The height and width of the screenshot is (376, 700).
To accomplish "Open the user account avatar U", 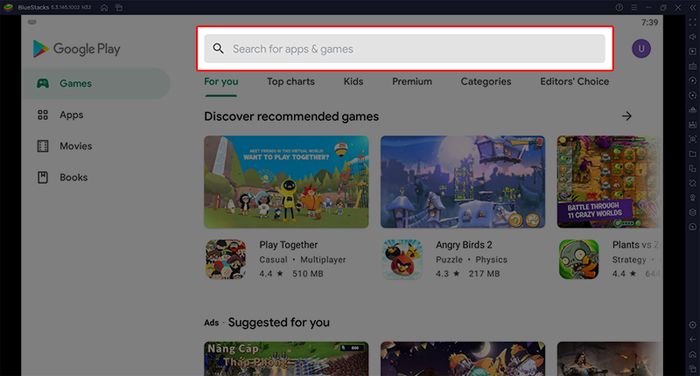I will click(x=641, y=49).
